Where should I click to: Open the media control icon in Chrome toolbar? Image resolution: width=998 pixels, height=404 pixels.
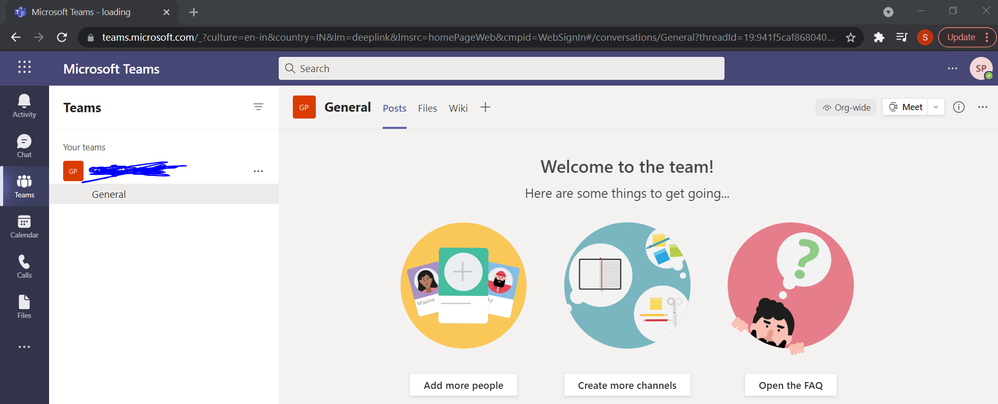[902, 37]
